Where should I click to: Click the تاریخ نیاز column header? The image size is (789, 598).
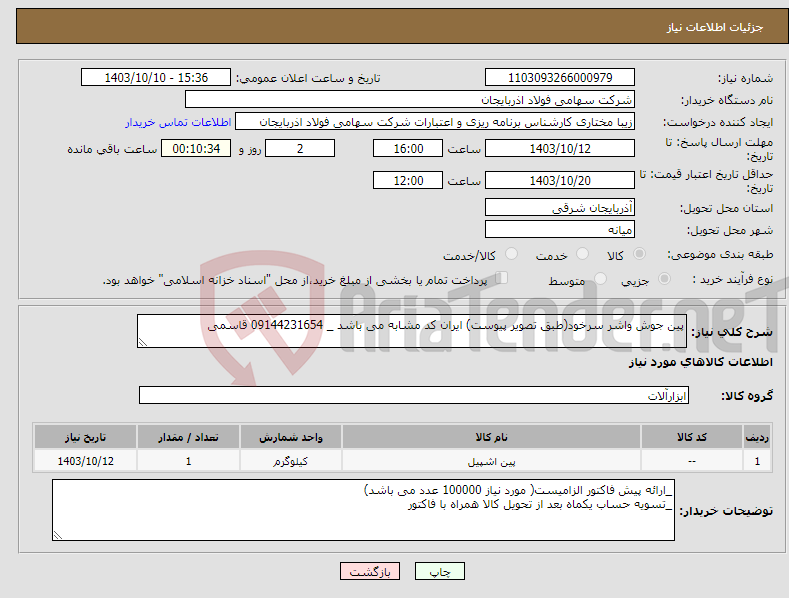point(86,437)
